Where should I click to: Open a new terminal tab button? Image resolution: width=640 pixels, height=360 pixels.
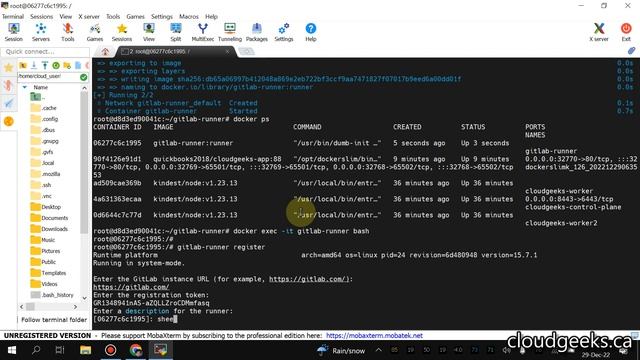coord(246,51)
